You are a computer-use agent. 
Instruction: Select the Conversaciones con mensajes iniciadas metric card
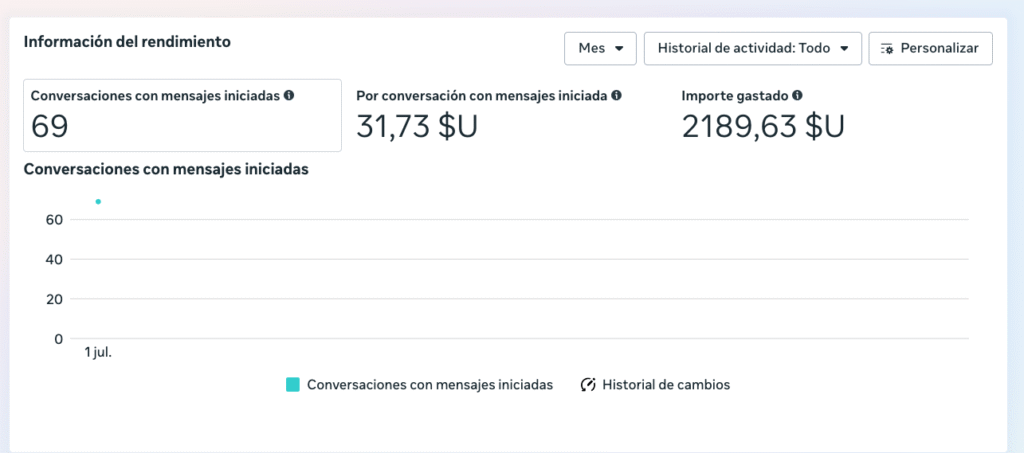182,115
